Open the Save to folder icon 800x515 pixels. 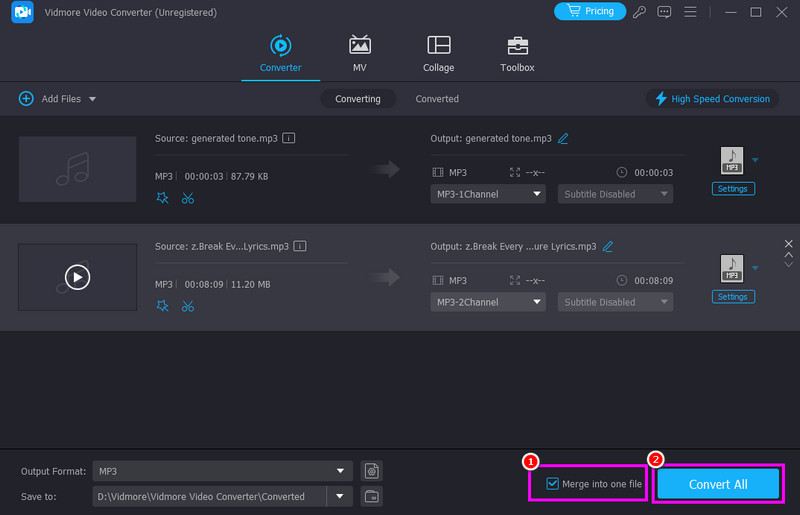pyautogui.click(x=371, y=496)
